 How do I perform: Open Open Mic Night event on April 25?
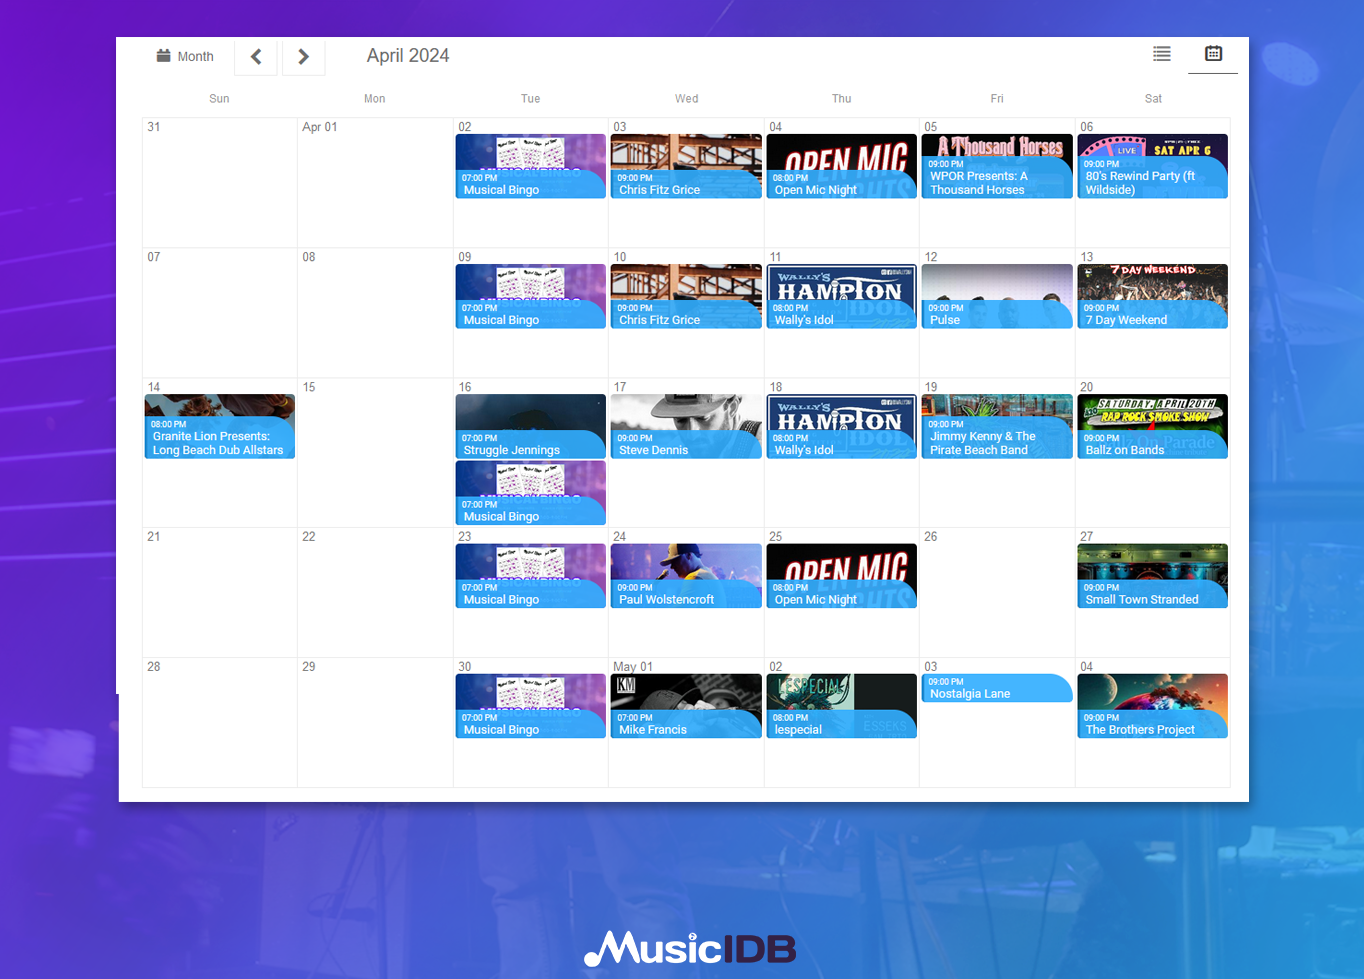pos(842,576)
